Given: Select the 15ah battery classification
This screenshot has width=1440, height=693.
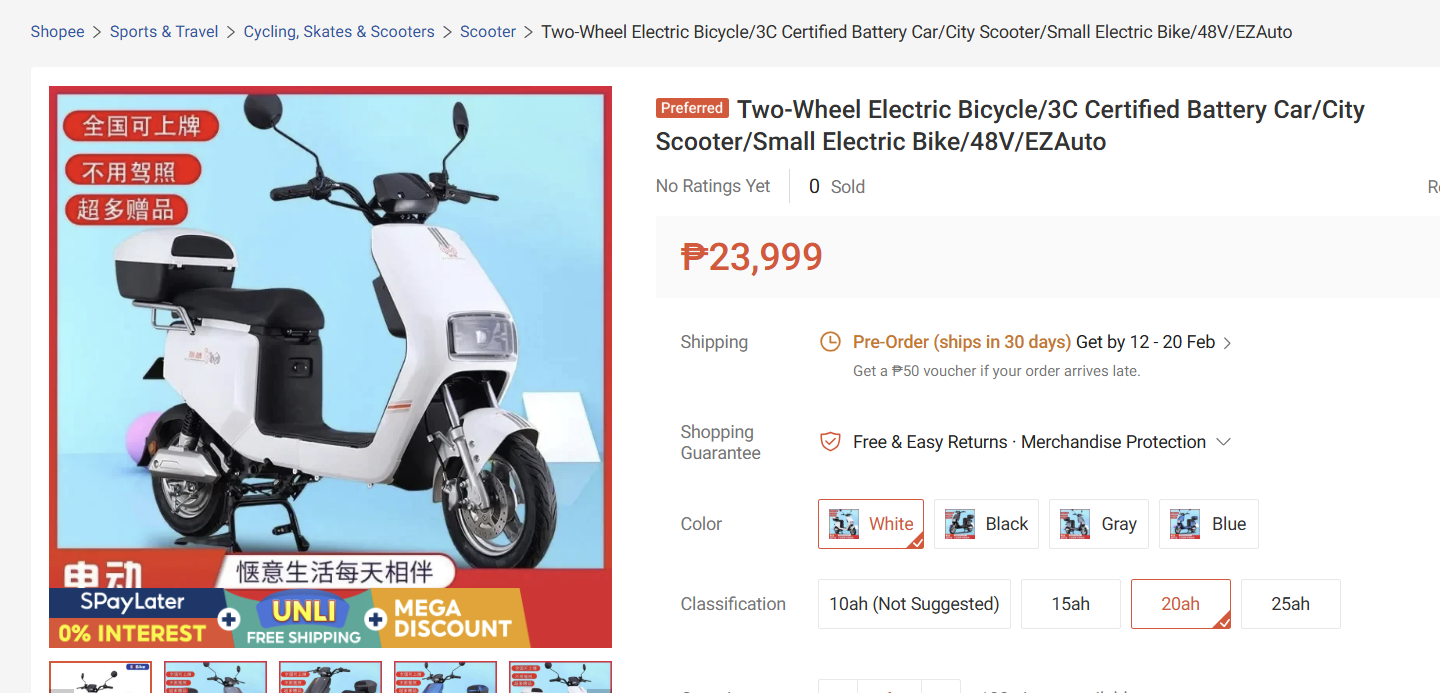Looking at the screenshot, I should tap(1070, 604).
